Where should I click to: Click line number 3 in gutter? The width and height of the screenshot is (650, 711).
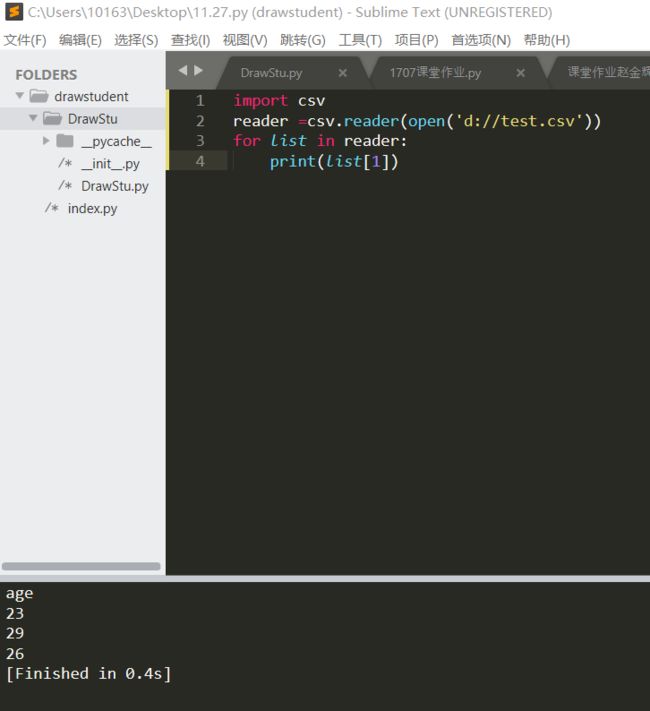200,141
